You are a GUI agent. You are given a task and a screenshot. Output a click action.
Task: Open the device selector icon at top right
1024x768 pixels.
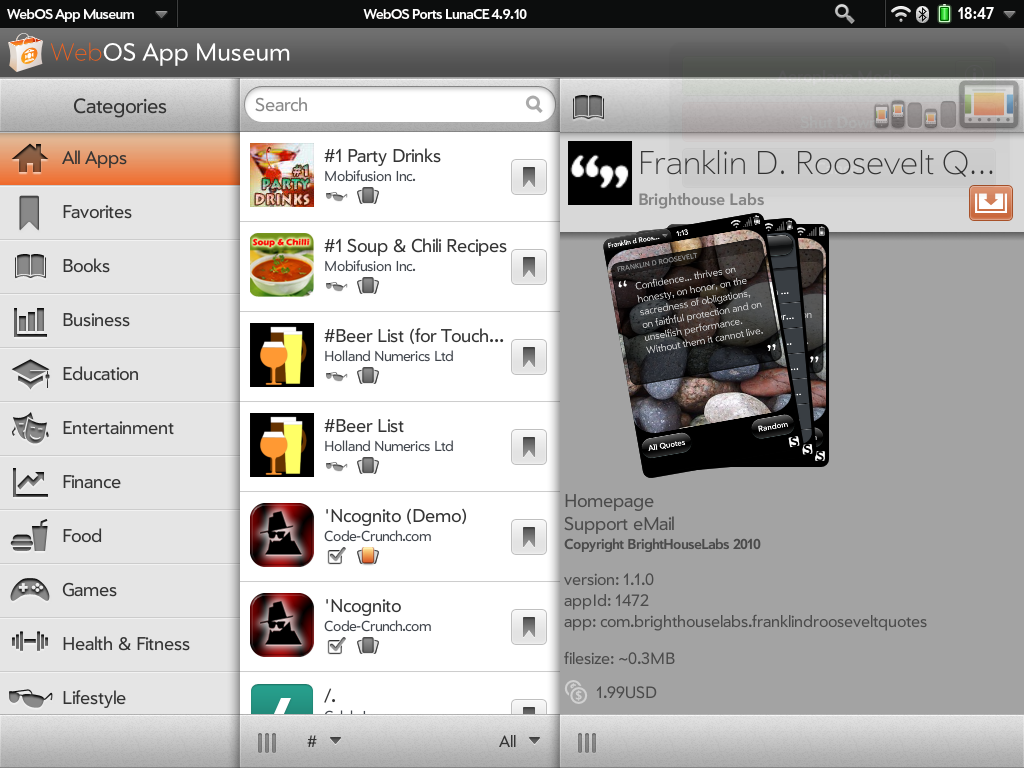tap(988, 105)
